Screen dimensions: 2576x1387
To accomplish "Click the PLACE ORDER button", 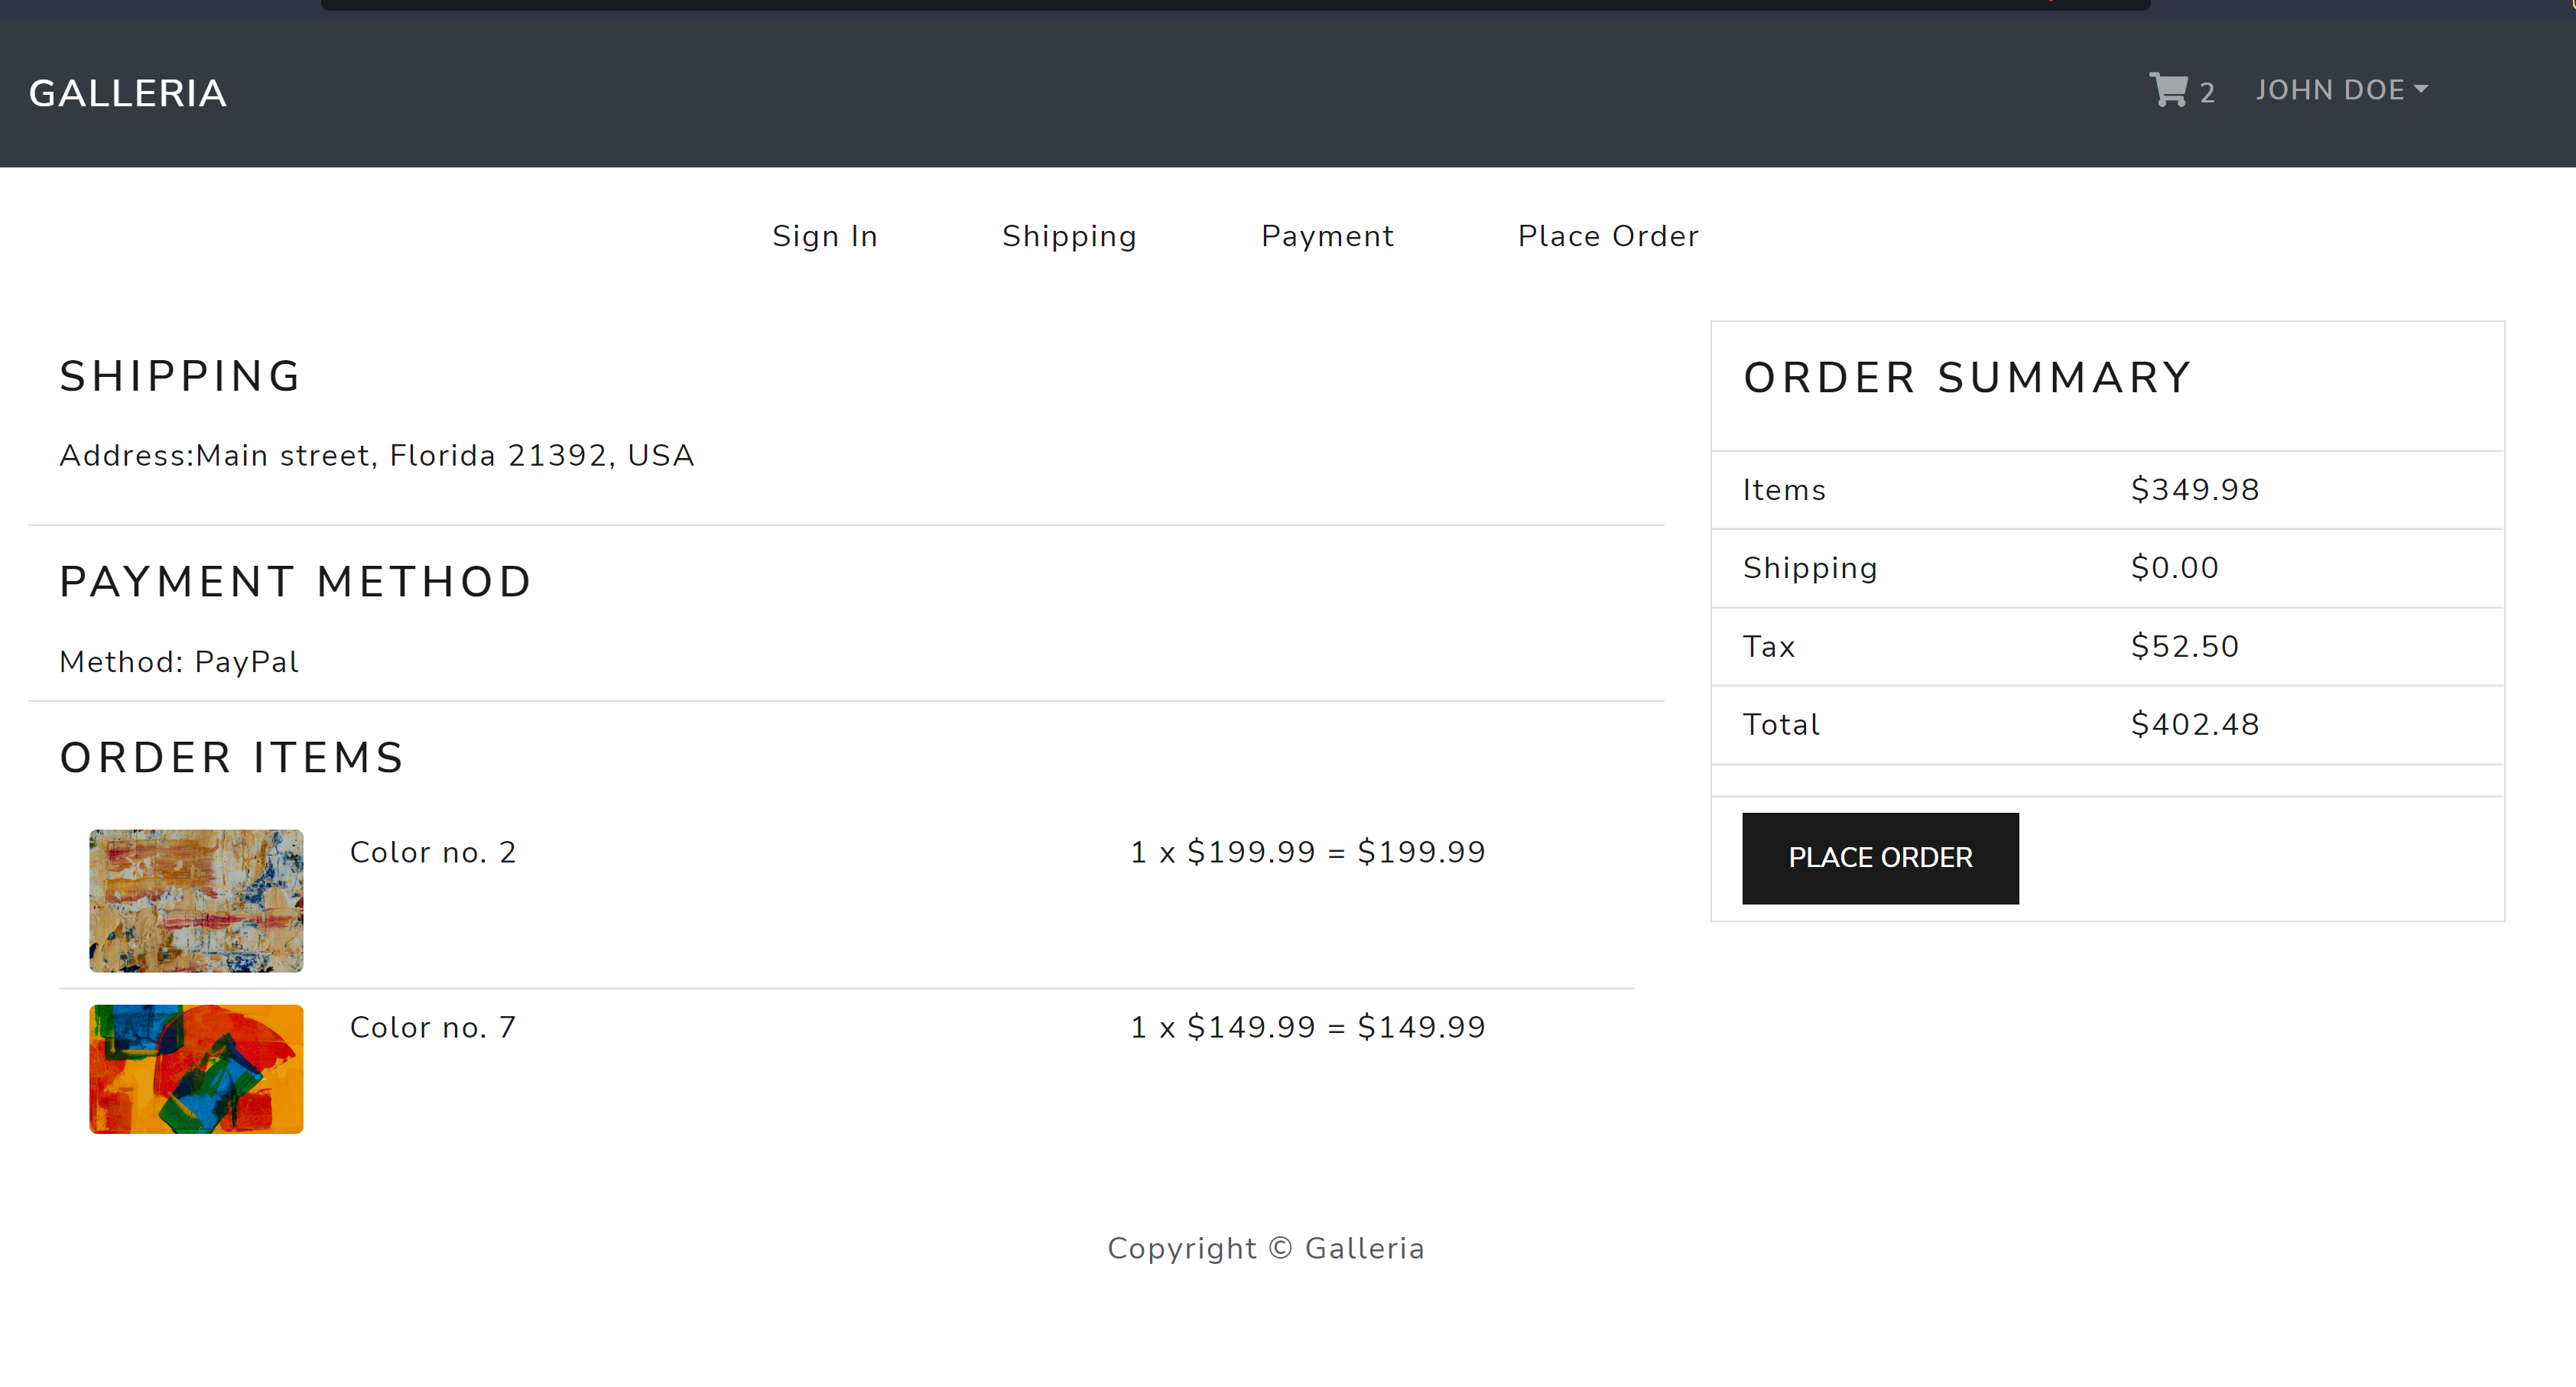I will point(1880,858).
